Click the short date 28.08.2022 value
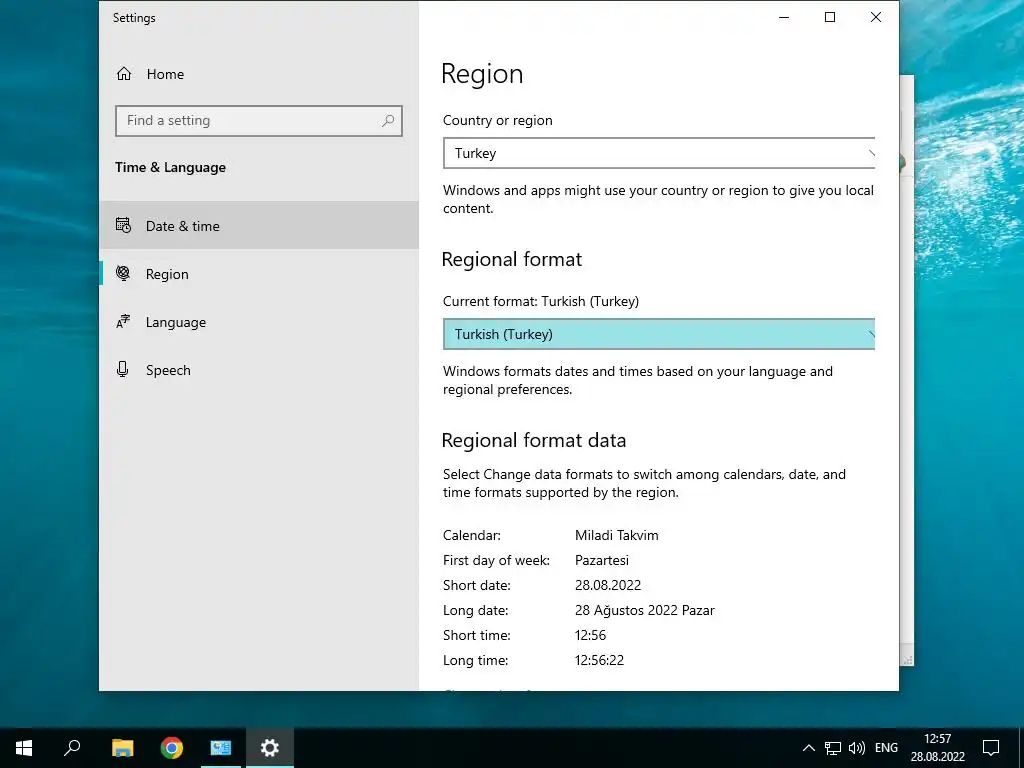This screenshot has height=768, width=1024. 608,584
